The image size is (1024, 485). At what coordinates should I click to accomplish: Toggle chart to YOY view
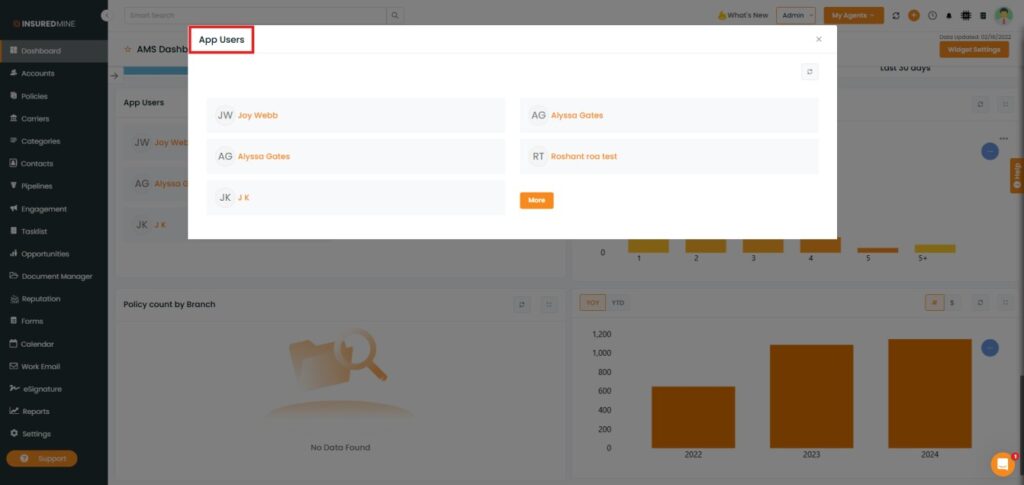coord(593,303)
